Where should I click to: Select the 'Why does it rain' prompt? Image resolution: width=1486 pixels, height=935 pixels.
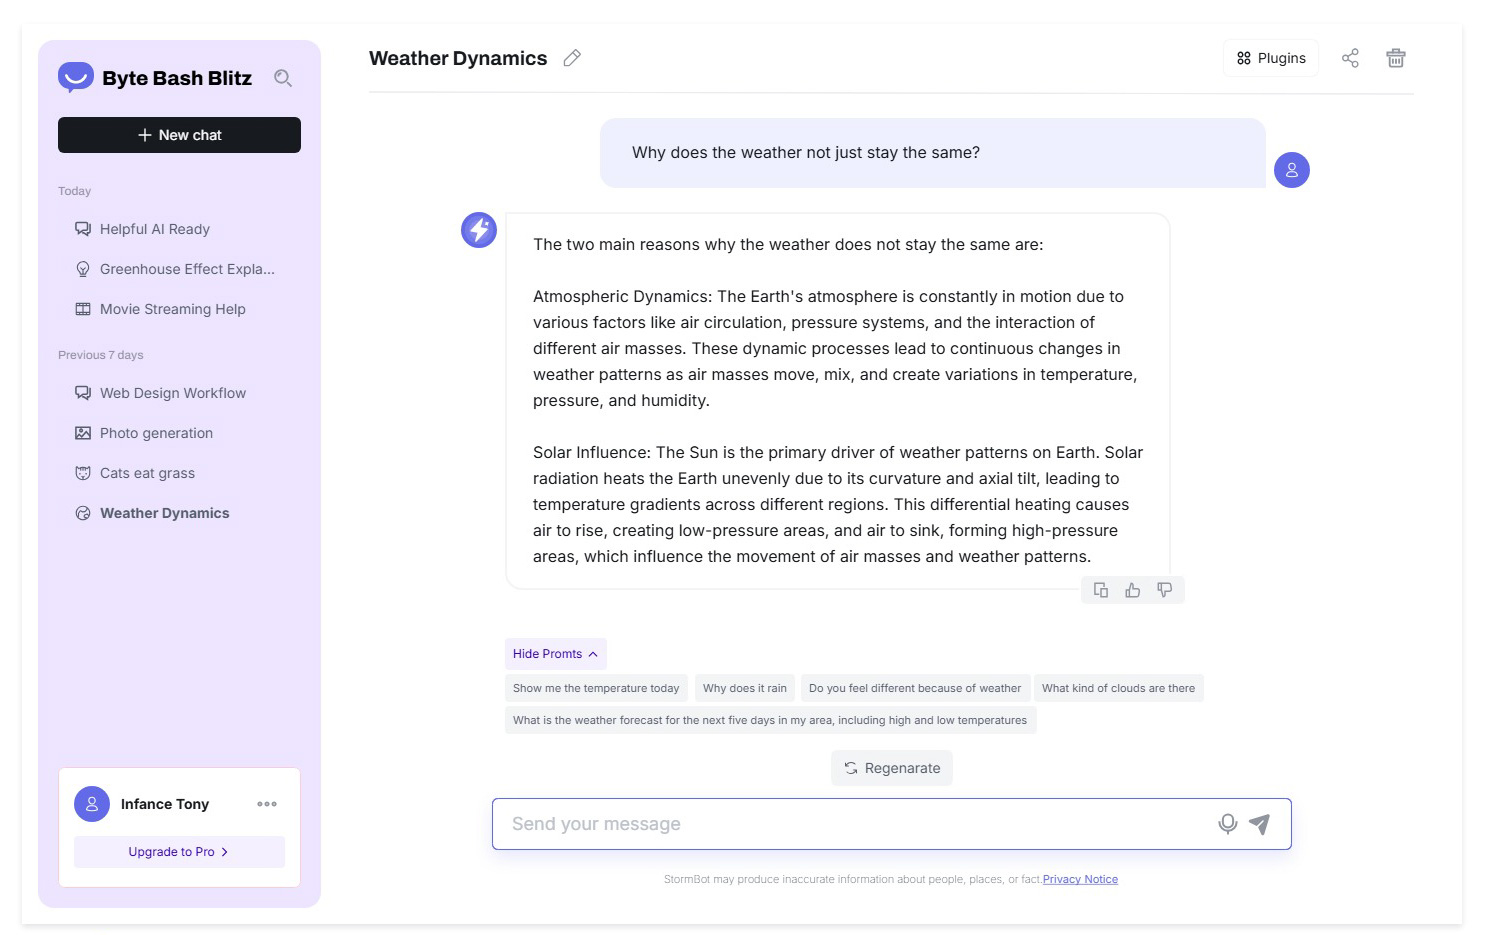click(x=744, y=688)
